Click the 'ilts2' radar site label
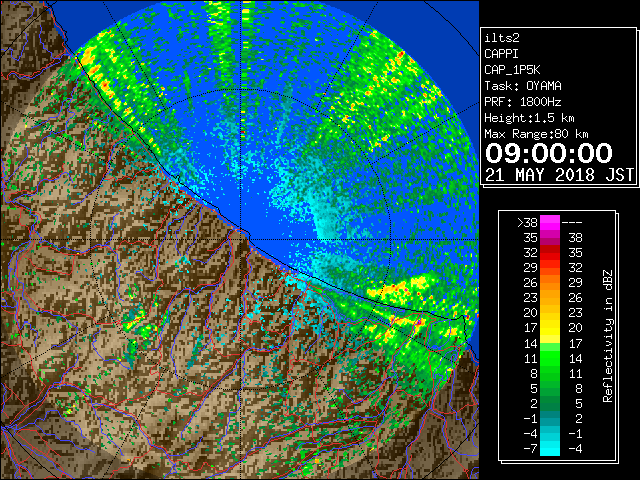Screen dimensions: 640x480 502,38
